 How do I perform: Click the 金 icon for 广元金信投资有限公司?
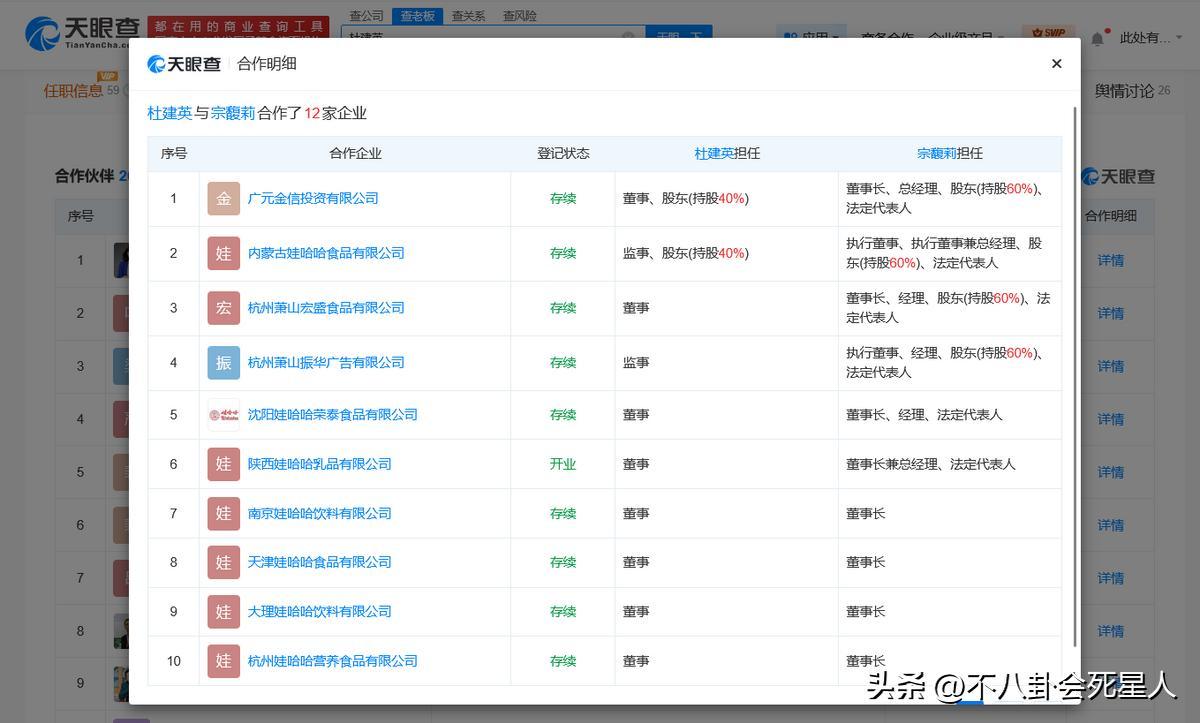click(224, 199)
